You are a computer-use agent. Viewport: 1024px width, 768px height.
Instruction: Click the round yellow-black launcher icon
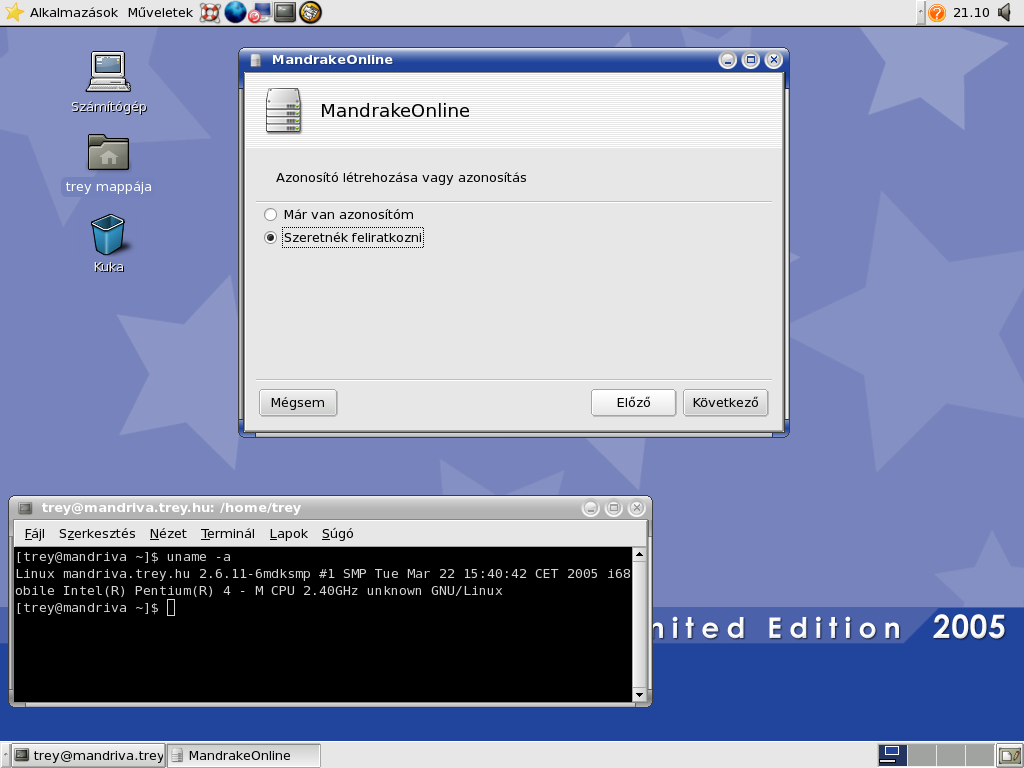point(311,12)
